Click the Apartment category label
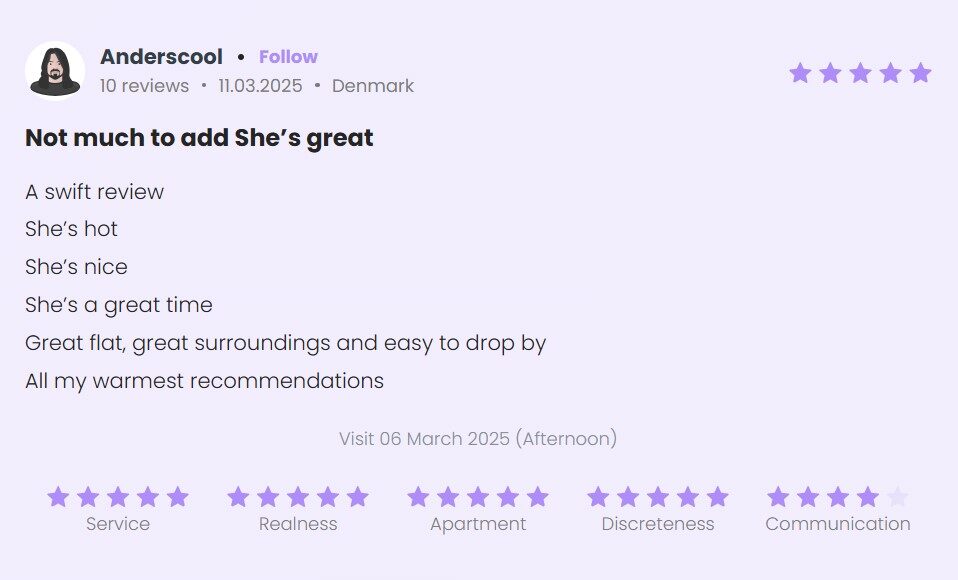 478,524
